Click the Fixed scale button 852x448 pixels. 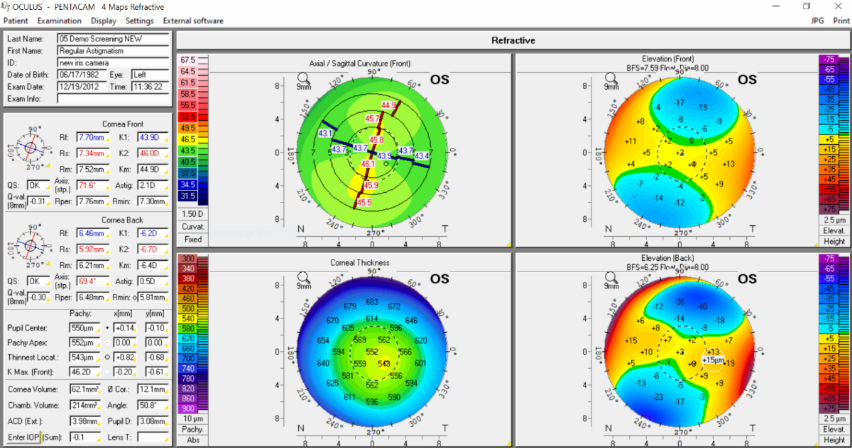(x=192, y=239)
